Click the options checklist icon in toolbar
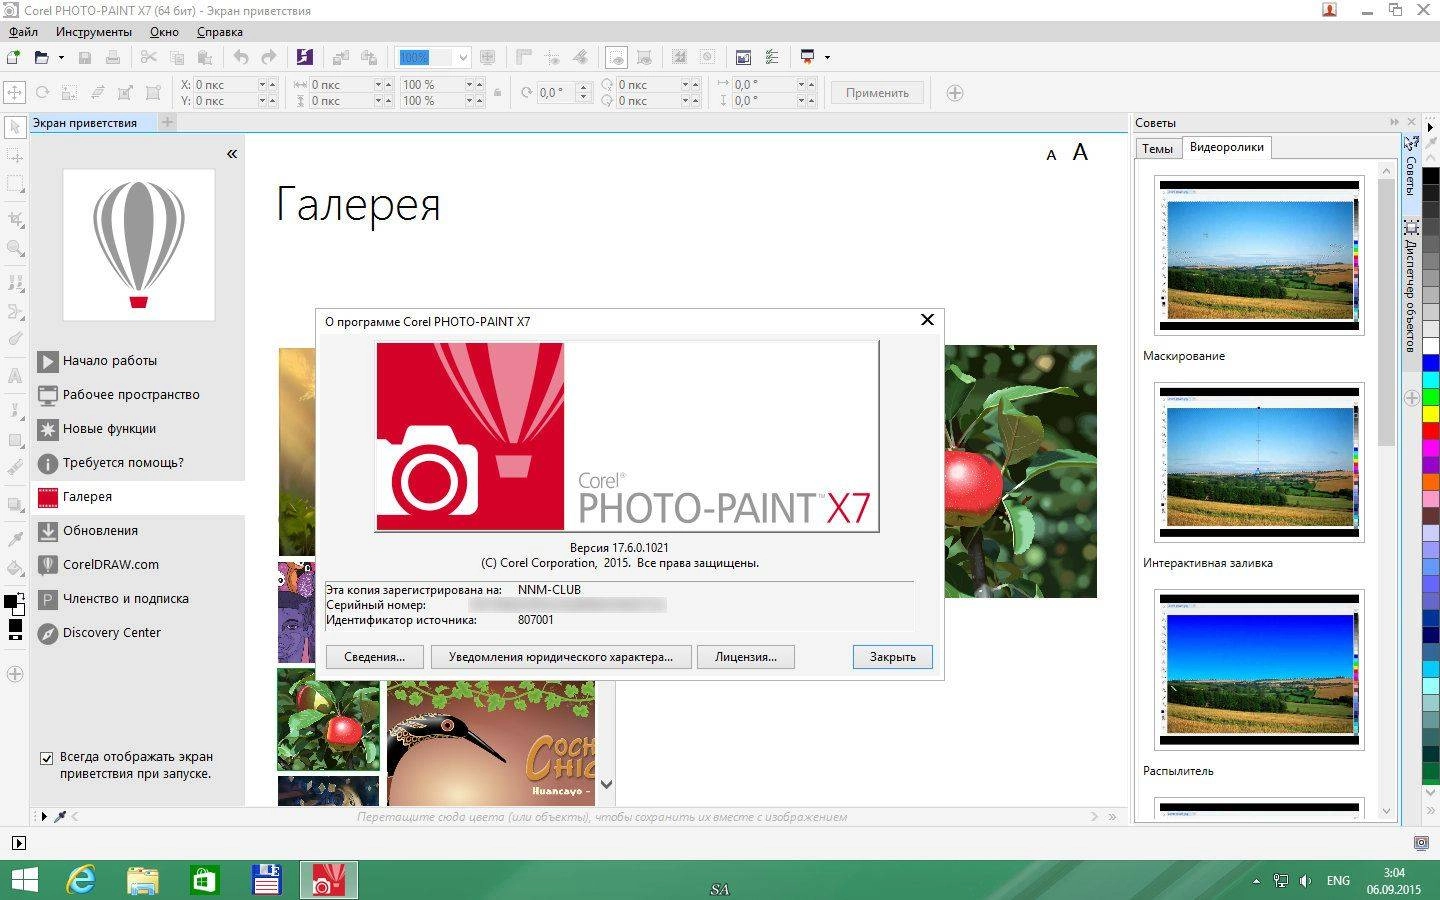This screenshot has width=1440, height=900. 772,57
